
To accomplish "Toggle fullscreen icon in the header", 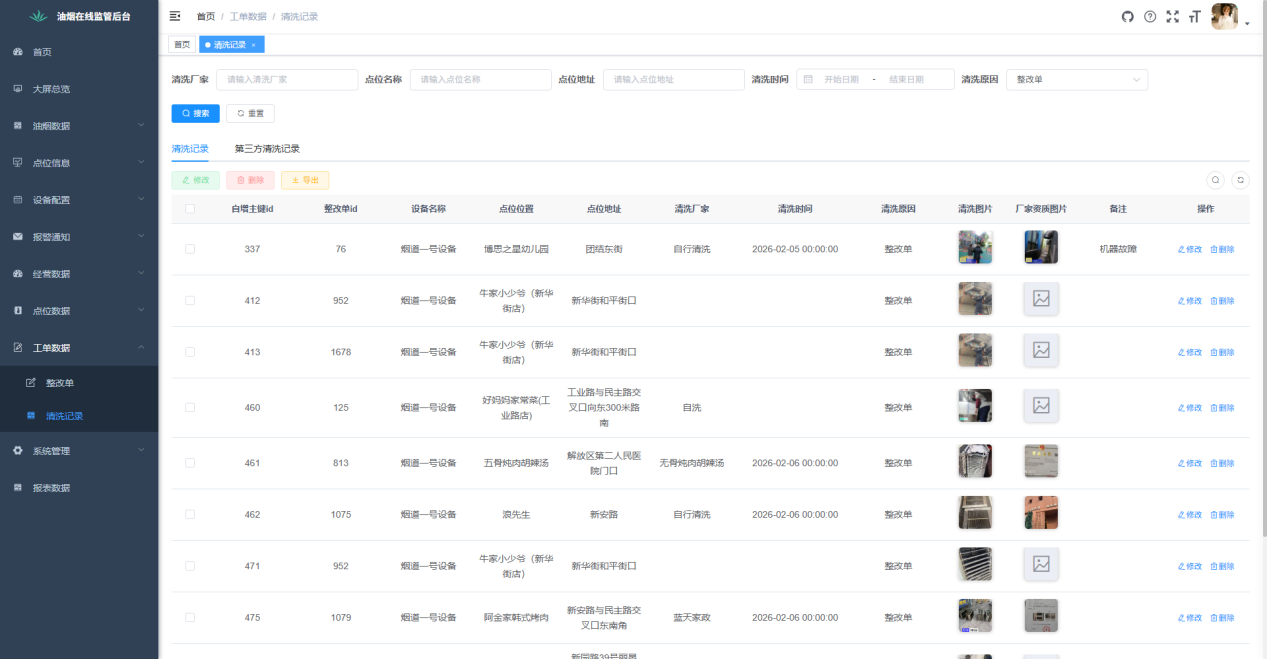I will 1173,16.
